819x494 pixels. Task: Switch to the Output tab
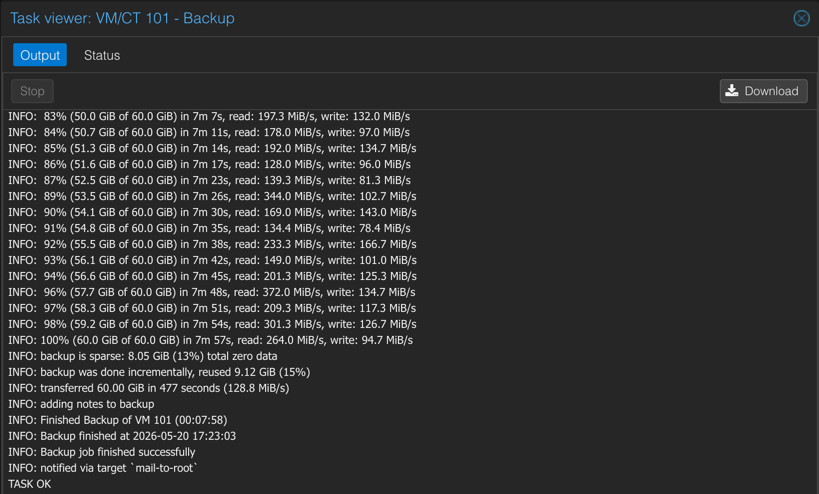[x=40, y=55]
